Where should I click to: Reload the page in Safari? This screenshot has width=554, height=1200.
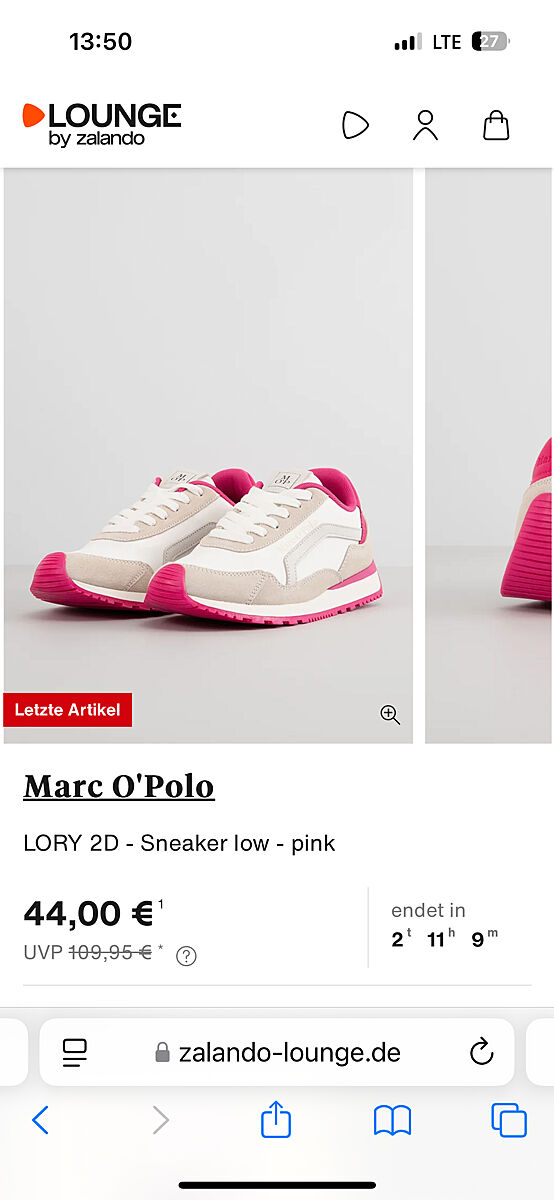click(482, 1052)
